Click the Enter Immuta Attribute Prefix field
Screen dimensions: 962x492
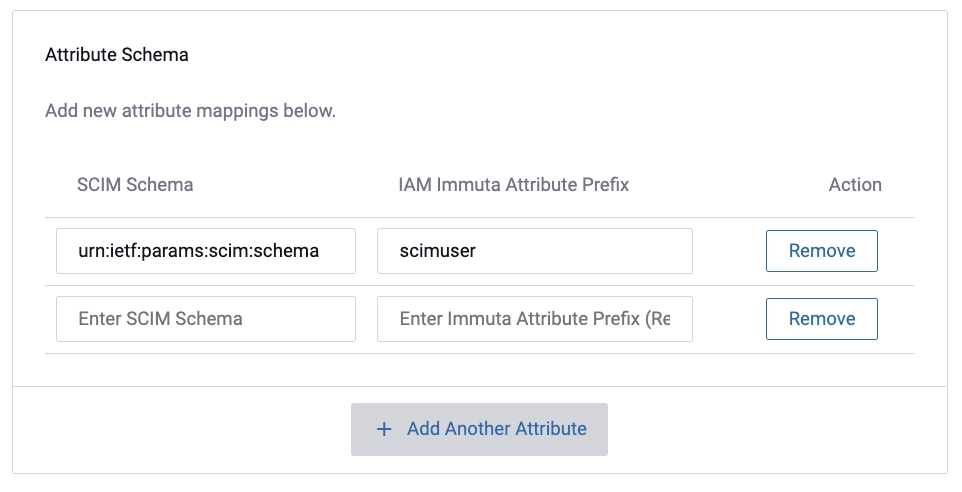[x=534, y=319]
